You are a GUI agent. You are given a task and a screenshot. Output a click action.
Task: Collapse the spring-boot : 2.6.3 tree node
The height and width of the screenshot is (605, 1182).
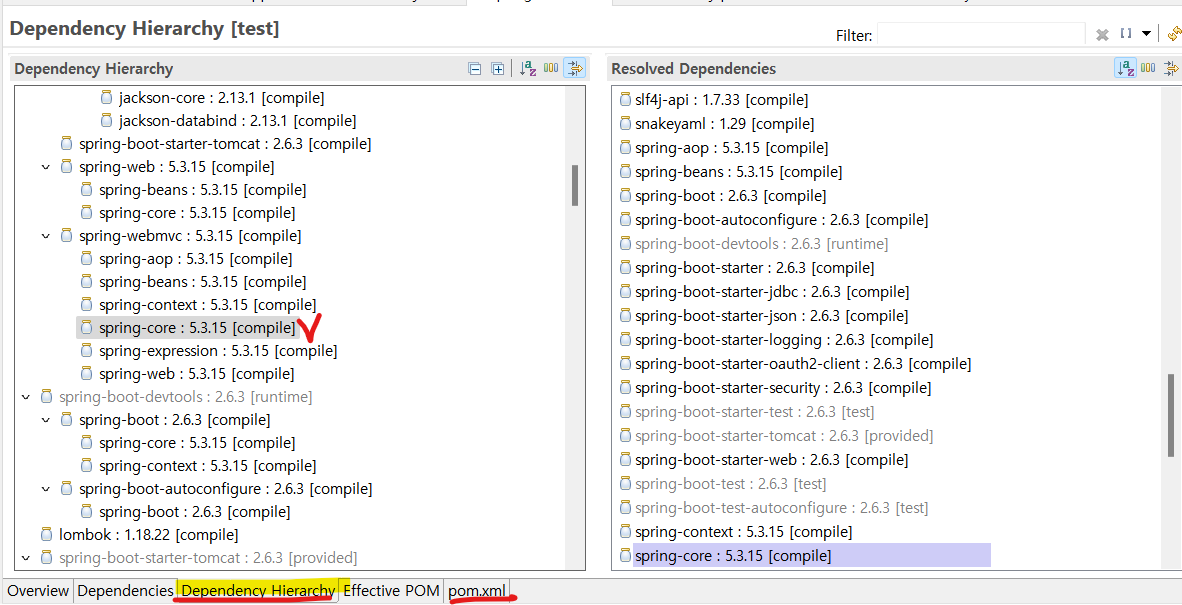46,420
